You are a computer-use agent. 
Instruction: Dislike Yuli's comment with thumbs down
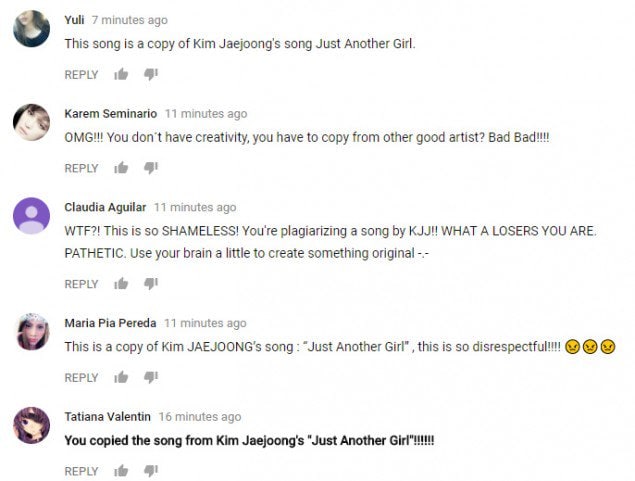(151, 74)
